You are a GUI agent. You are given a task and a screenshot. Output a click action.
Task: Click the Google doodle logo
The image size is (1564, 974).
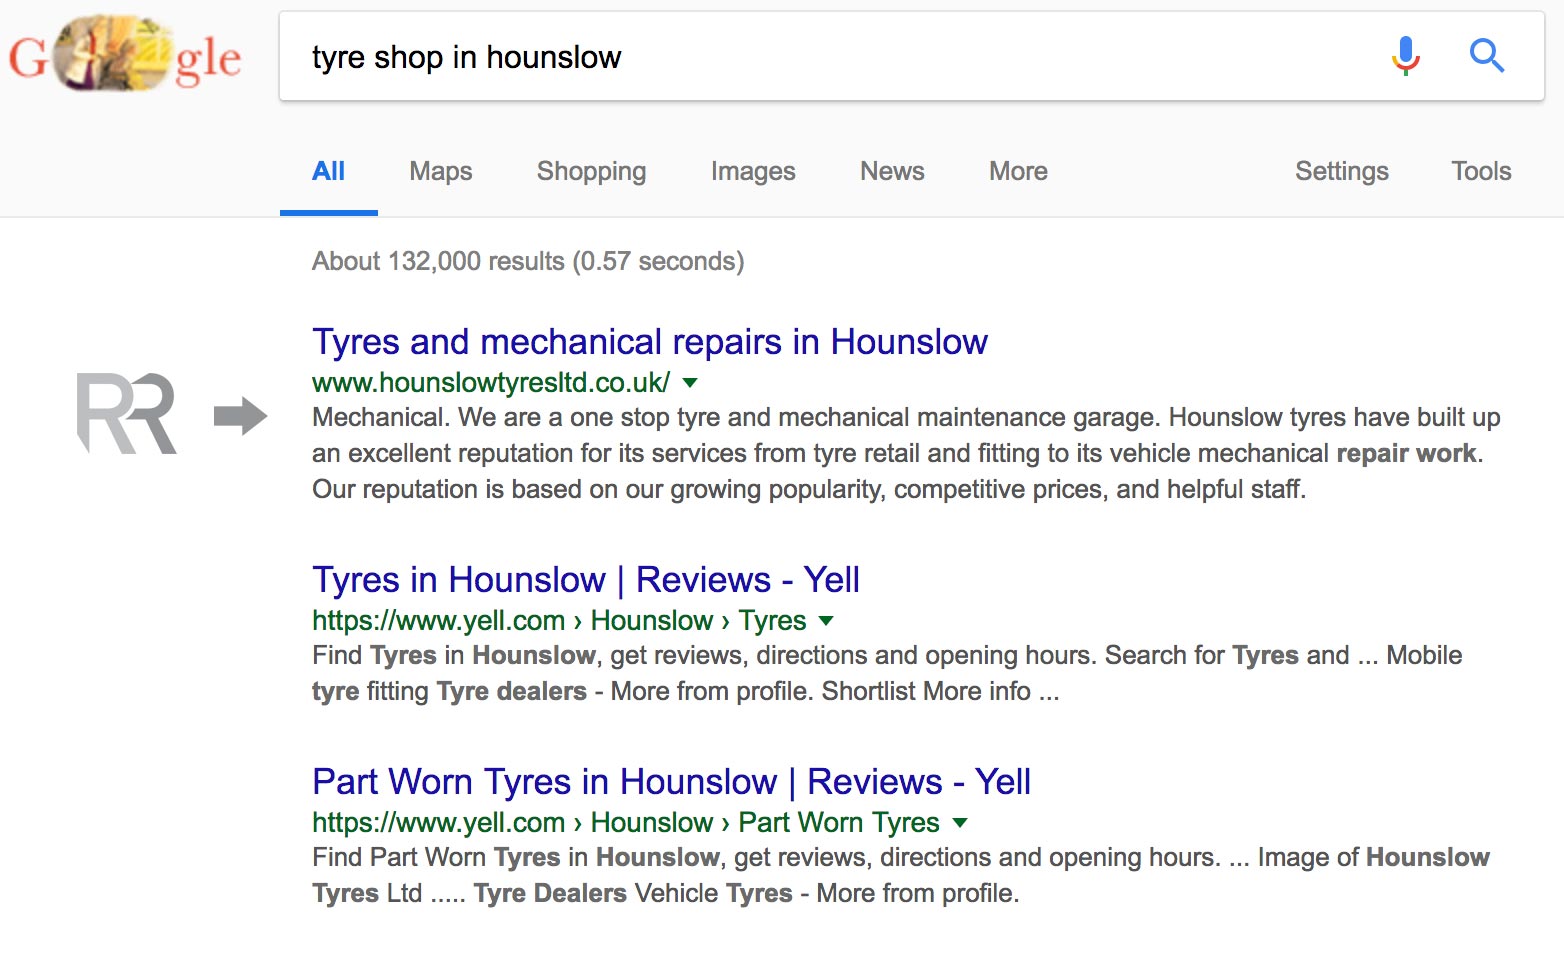[x=125, y=55]
